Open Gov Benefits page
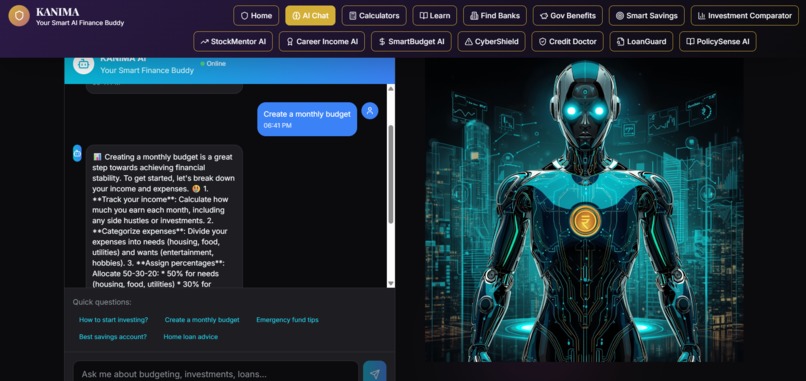The height and width of the screenshot is (381, 806). [x=567, y=15]
